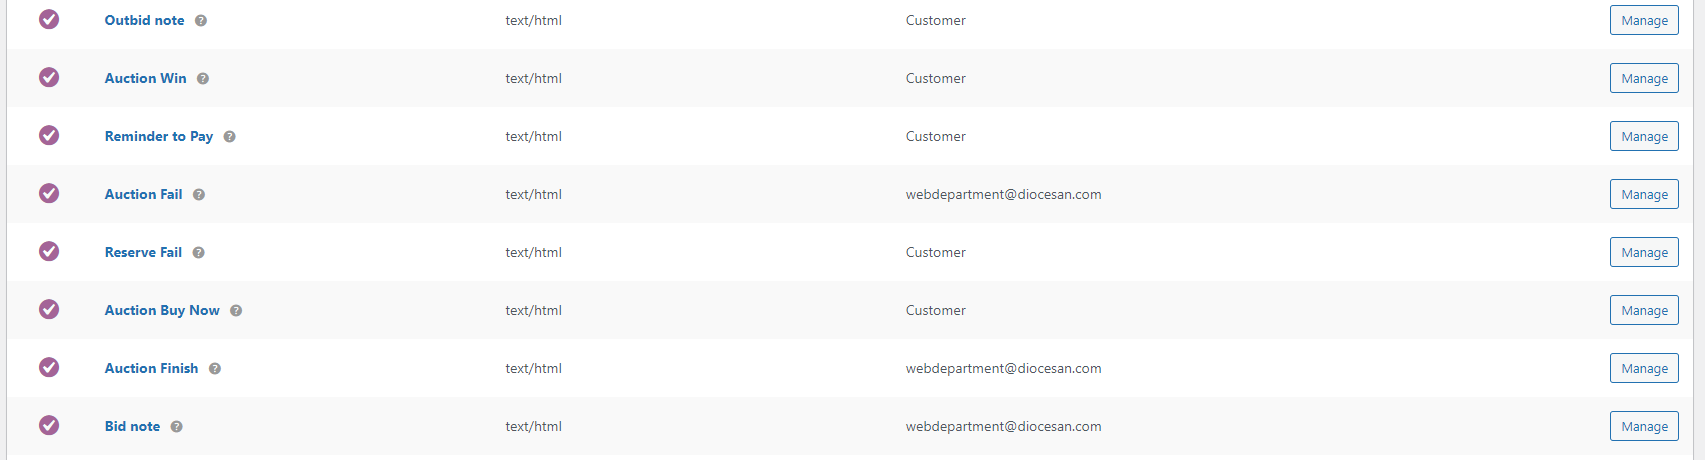Image resolution: width=1705 pixels, height=460 pixels.
Task: Click help icon next to Auction Fail
Action: (199, 195)
